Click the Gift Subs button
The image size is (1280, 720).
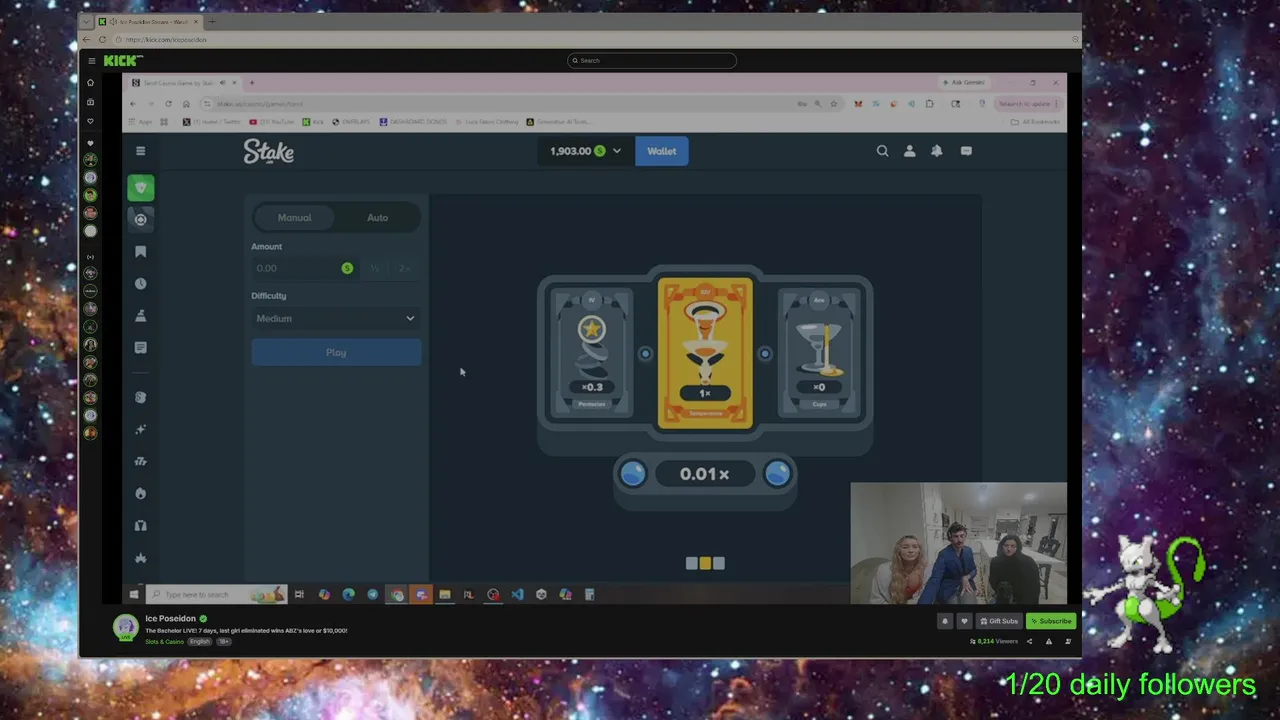click(x=999, y=621)
